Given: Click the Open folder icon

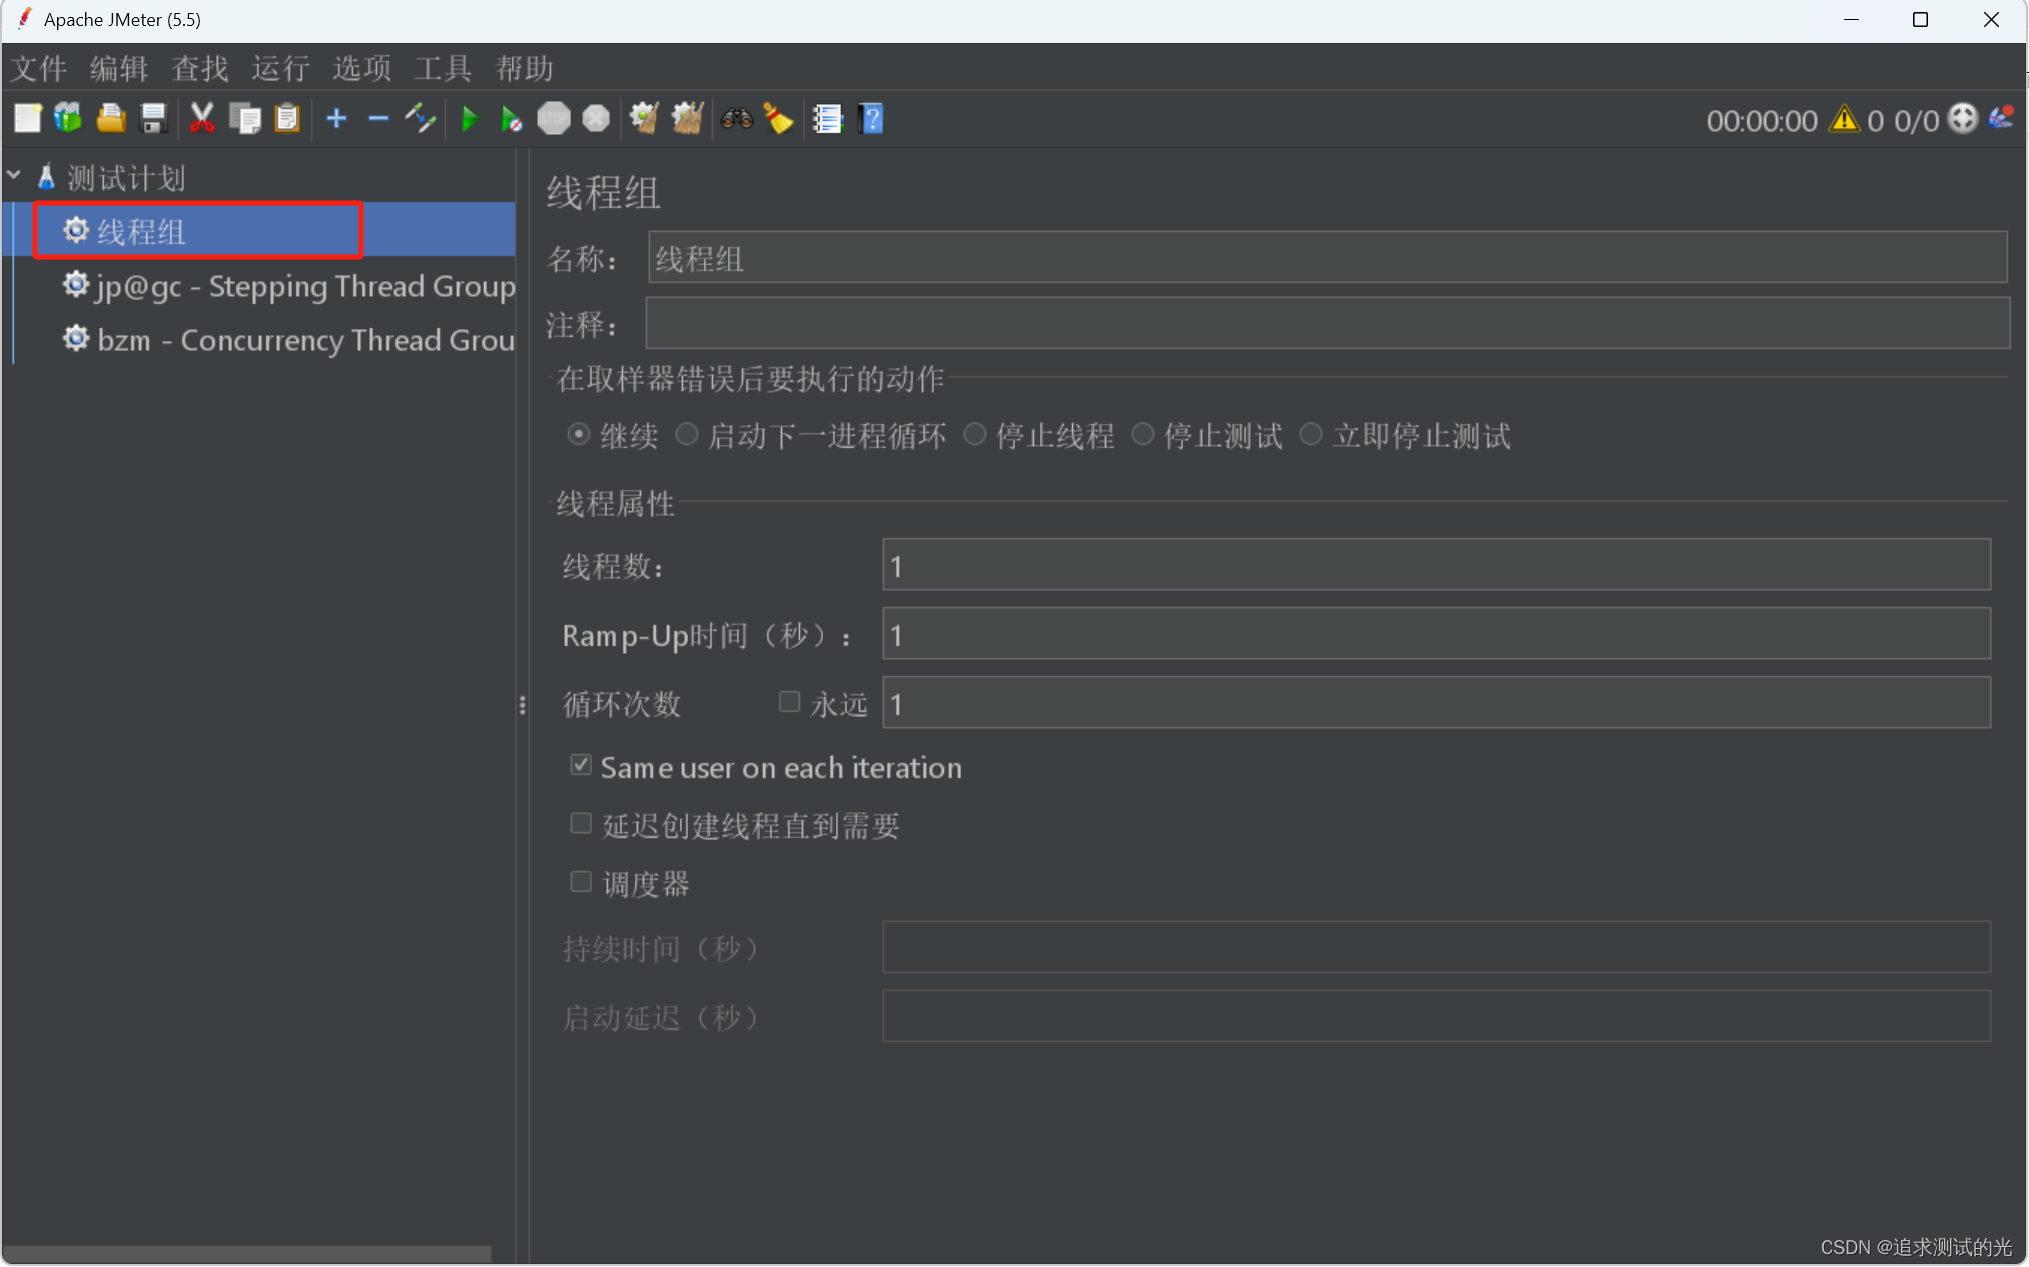Looking at the screenshot, I should [x=110, y=120].
